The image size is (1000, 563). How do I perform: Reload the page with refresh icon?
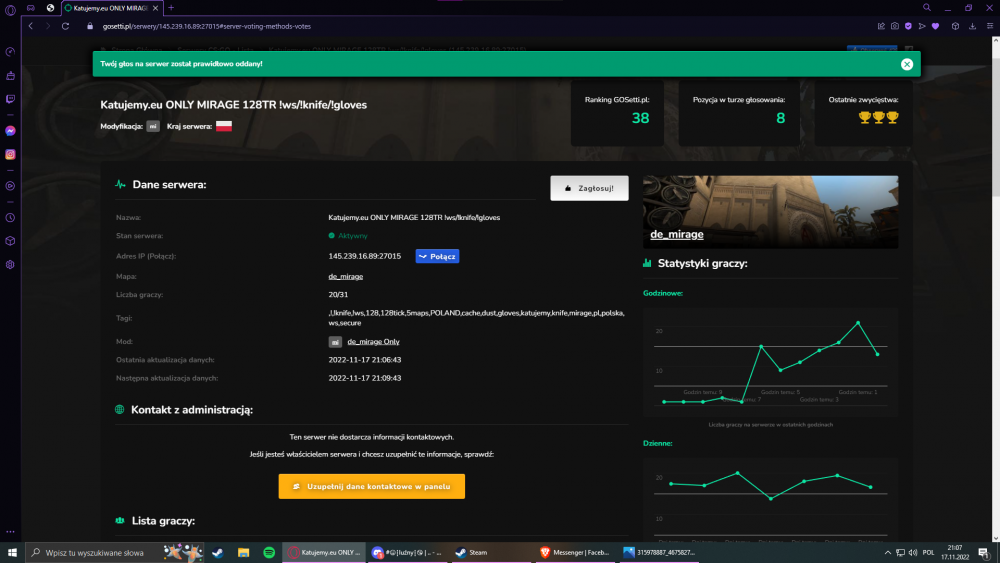tap(65, 26)
